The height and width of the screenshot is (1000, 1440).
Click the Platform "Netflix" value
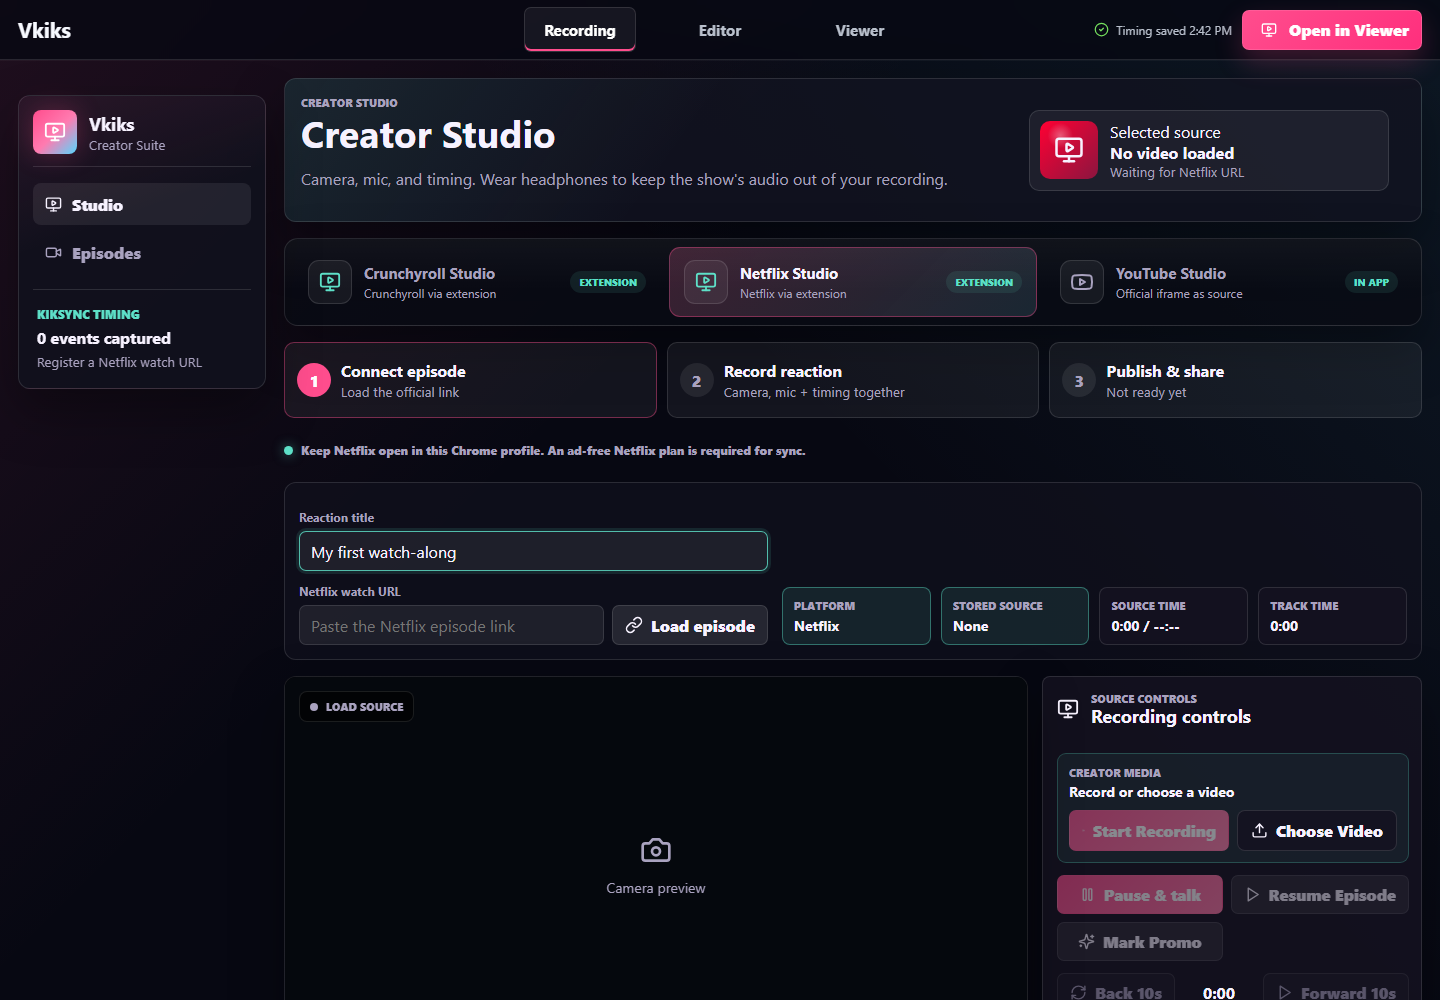(x=816, y=626)
